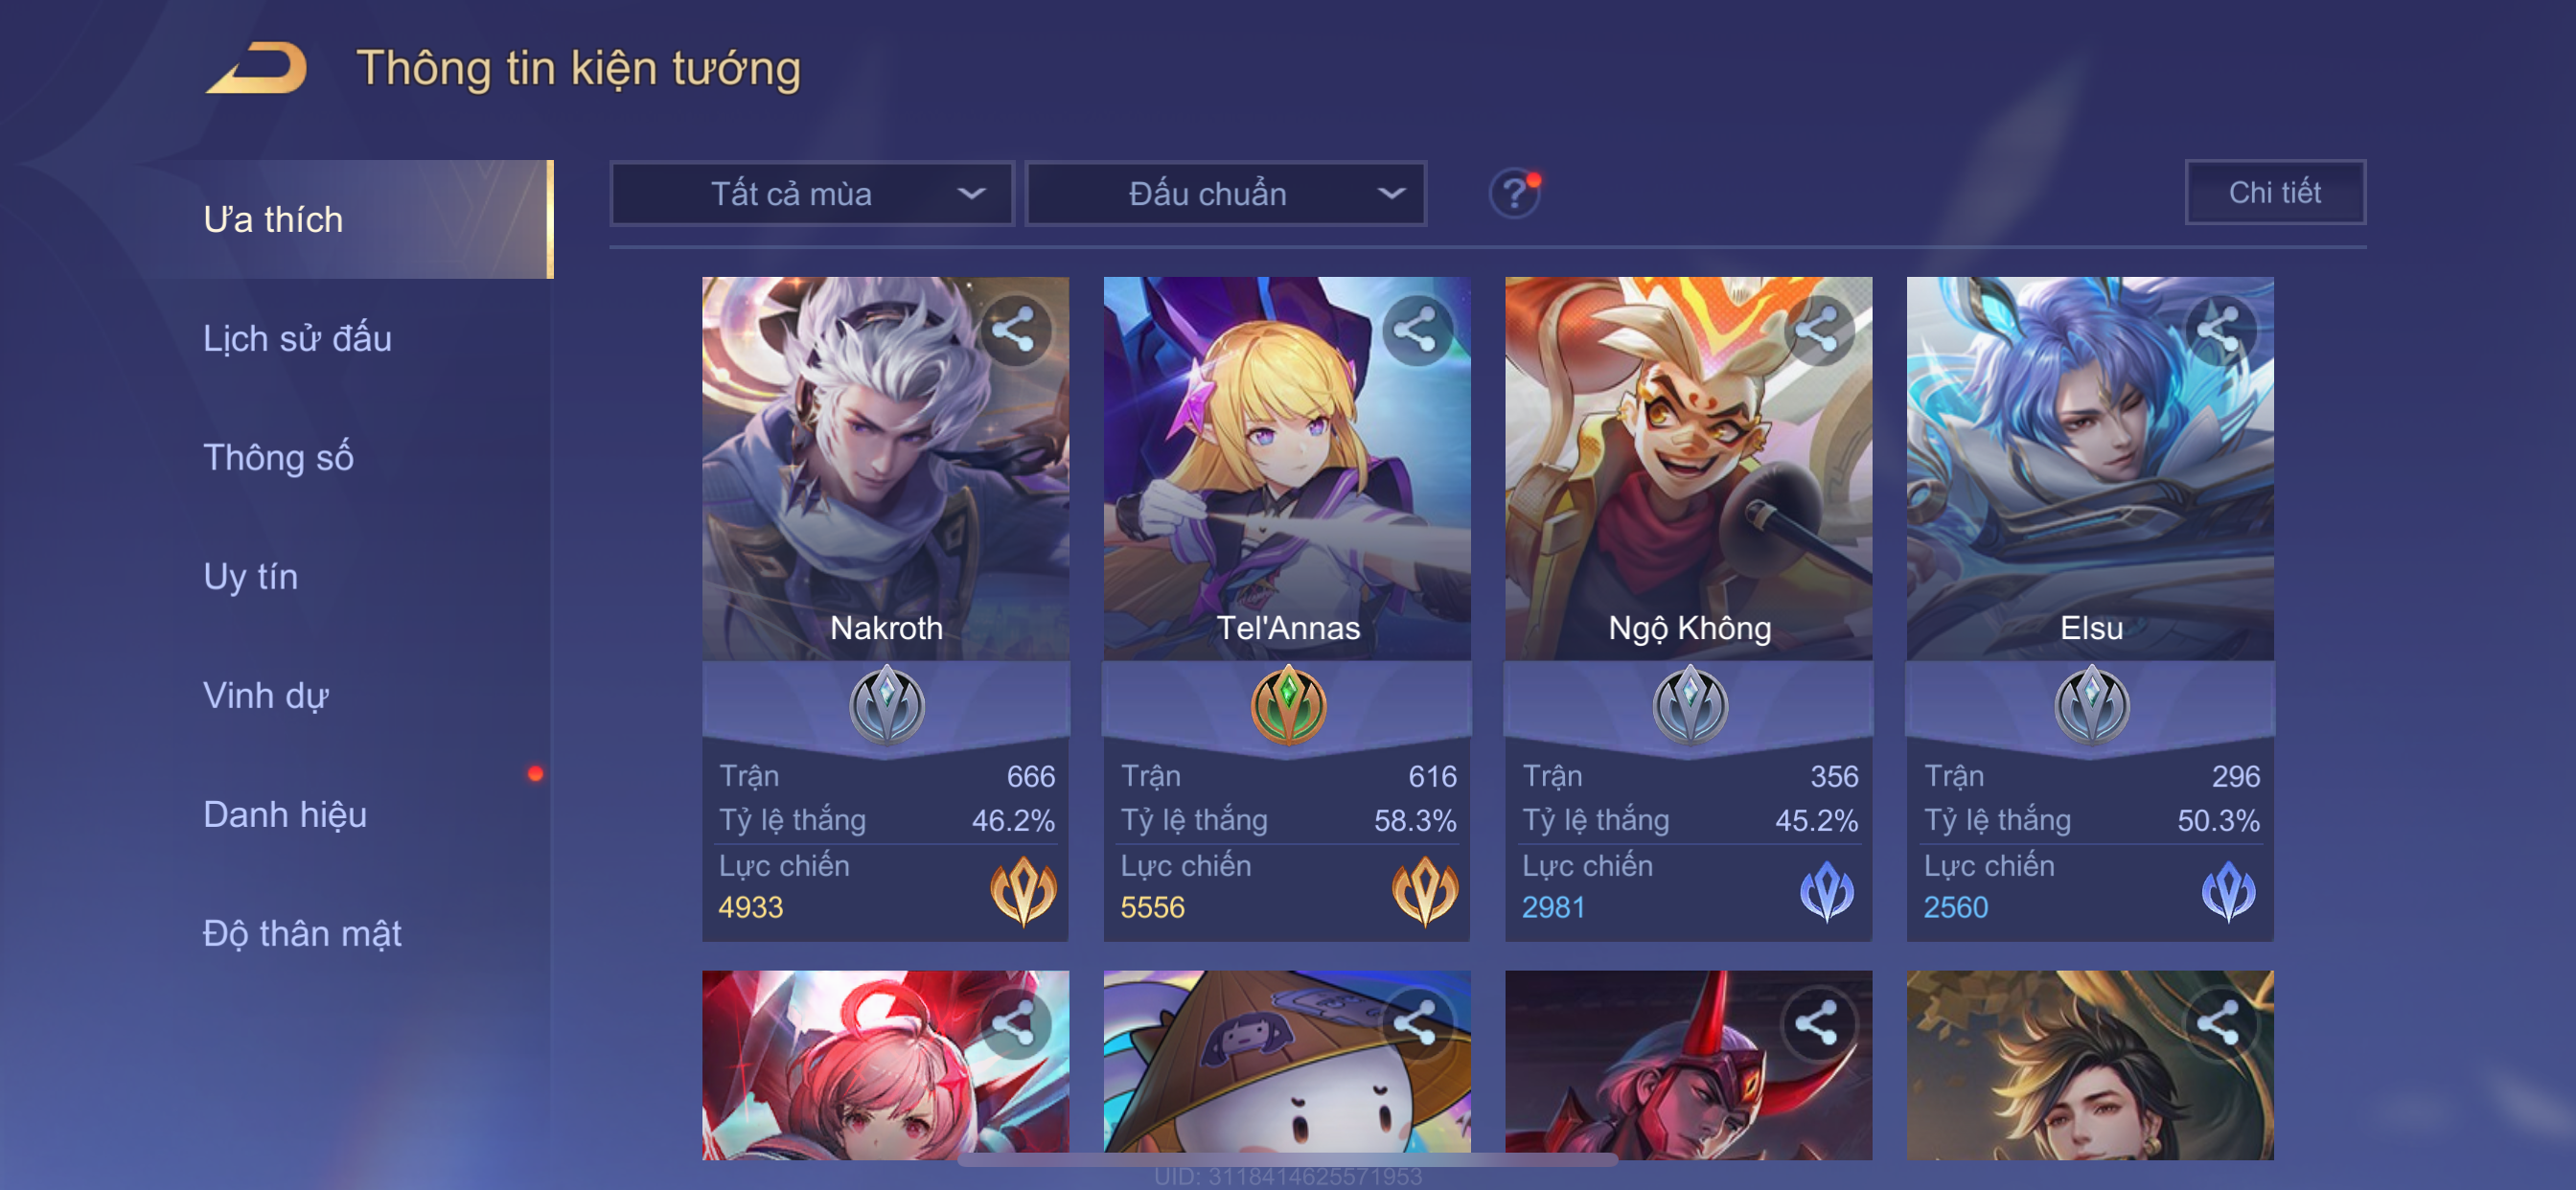Share the Nakroth hero card
Screen dimensions: 2576x1190
click(1014, 330)
